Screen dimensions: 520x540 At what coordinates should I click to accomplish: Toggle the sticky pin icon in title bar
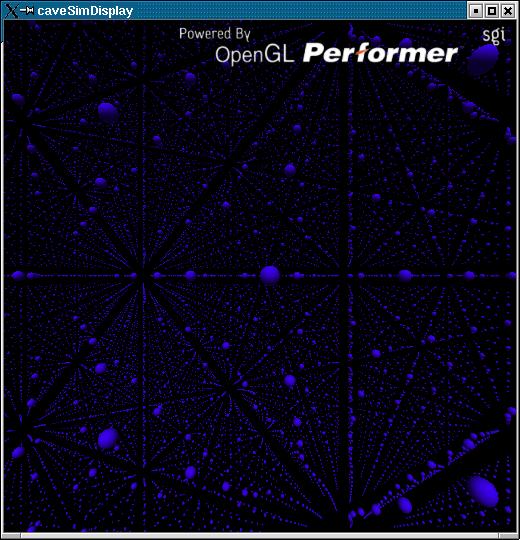coord(26,11)
